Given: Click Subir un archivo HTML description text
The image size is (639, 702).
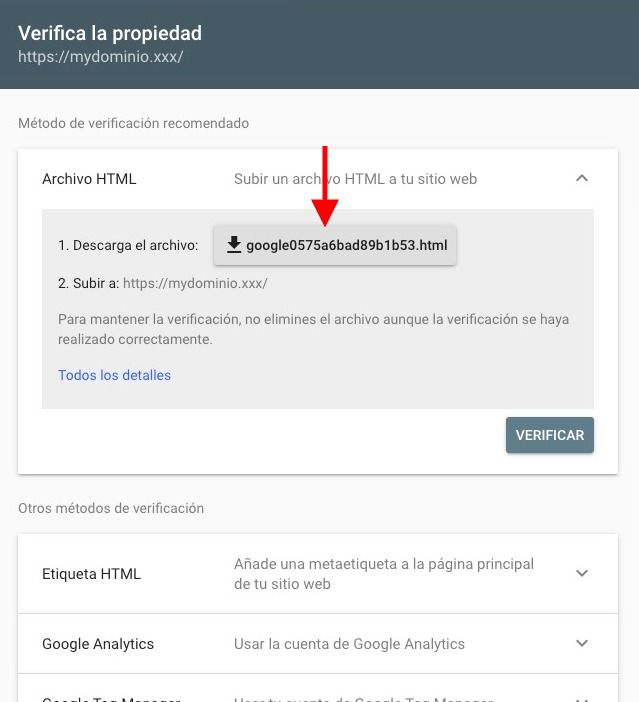Looking at the screenshot, I should click(x=356, y=179).
